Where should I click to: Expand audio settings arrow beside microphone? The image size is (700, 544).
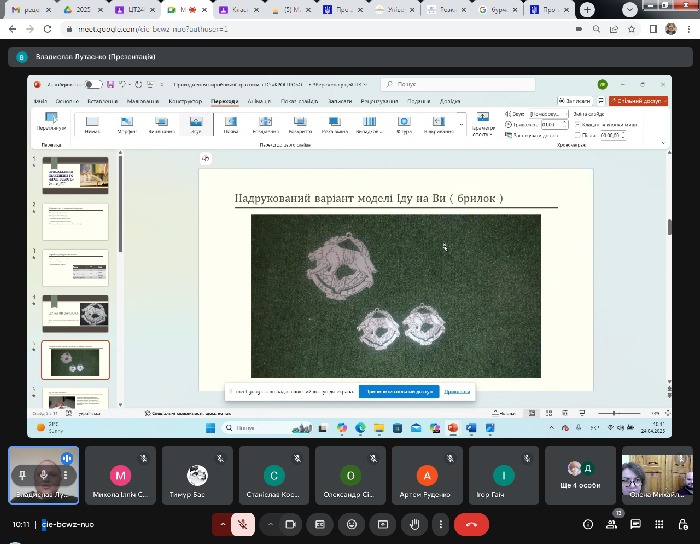point(222,524)
